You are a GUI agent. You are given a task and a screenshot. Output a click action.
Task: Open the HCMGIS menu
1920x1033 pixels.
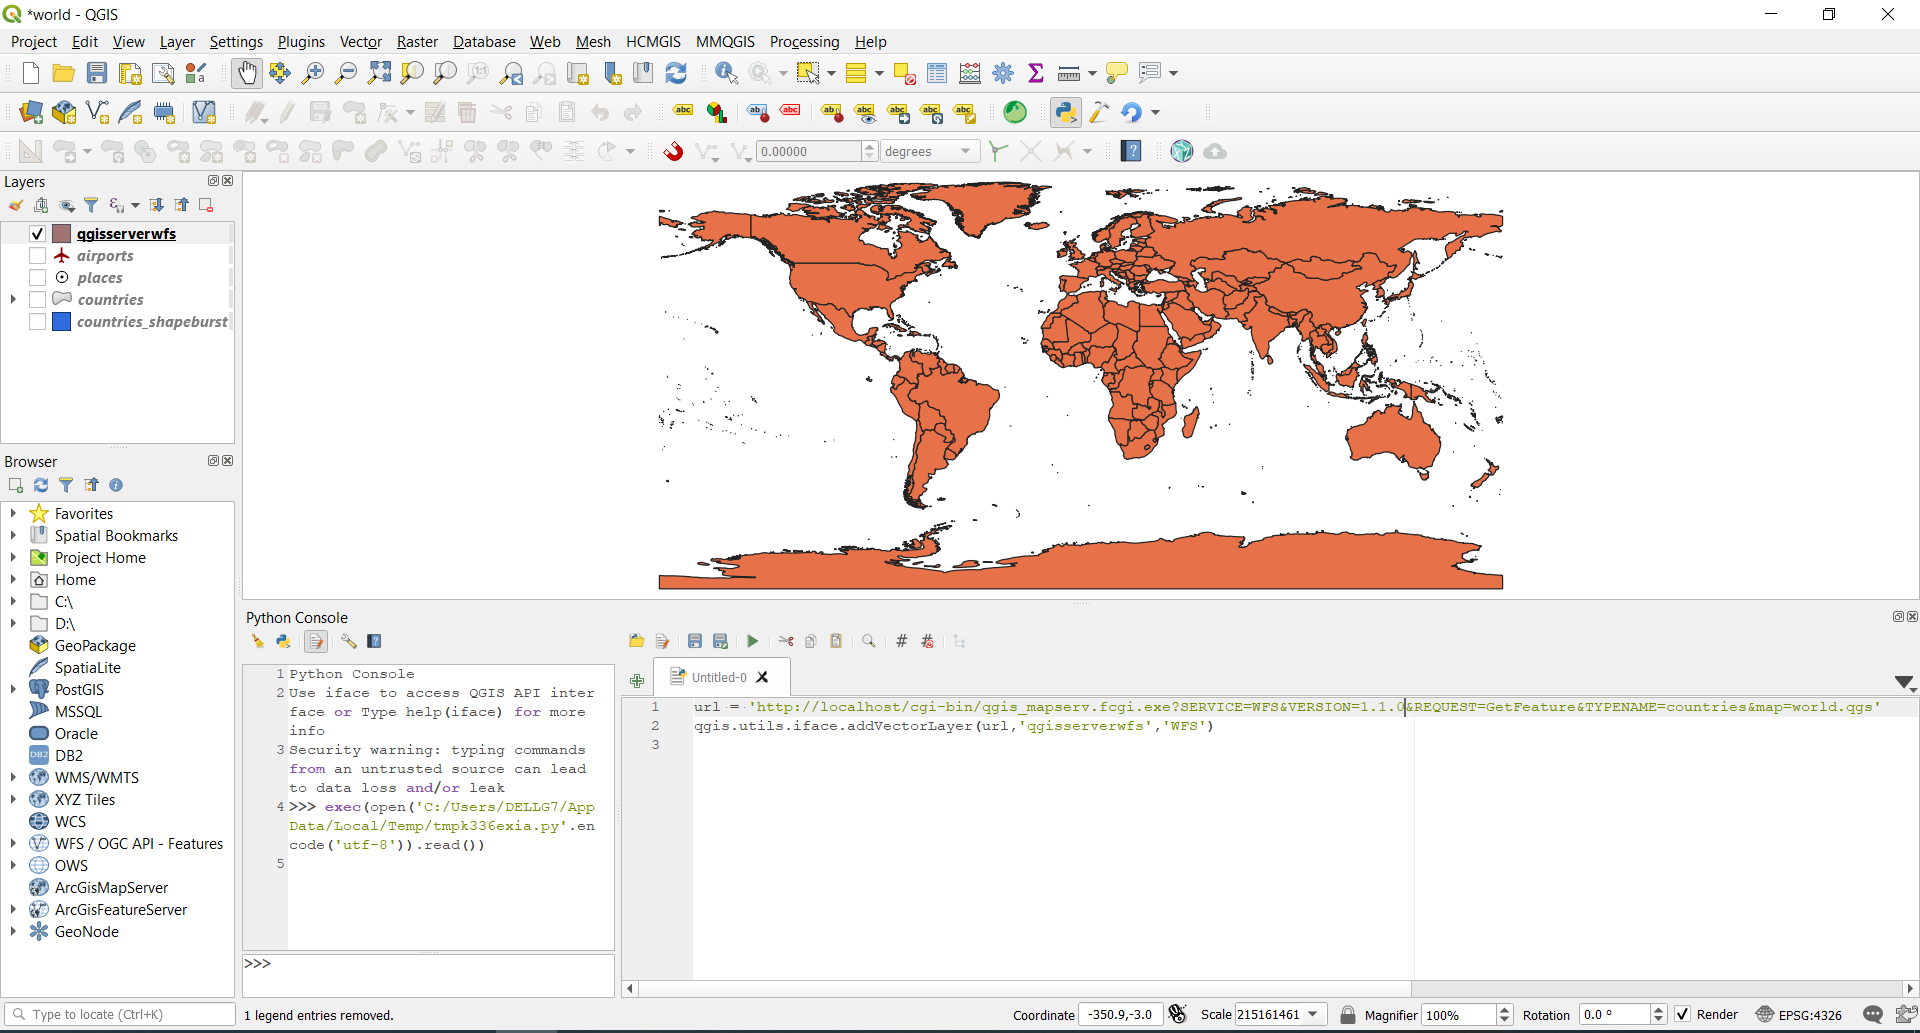point(653,41)
